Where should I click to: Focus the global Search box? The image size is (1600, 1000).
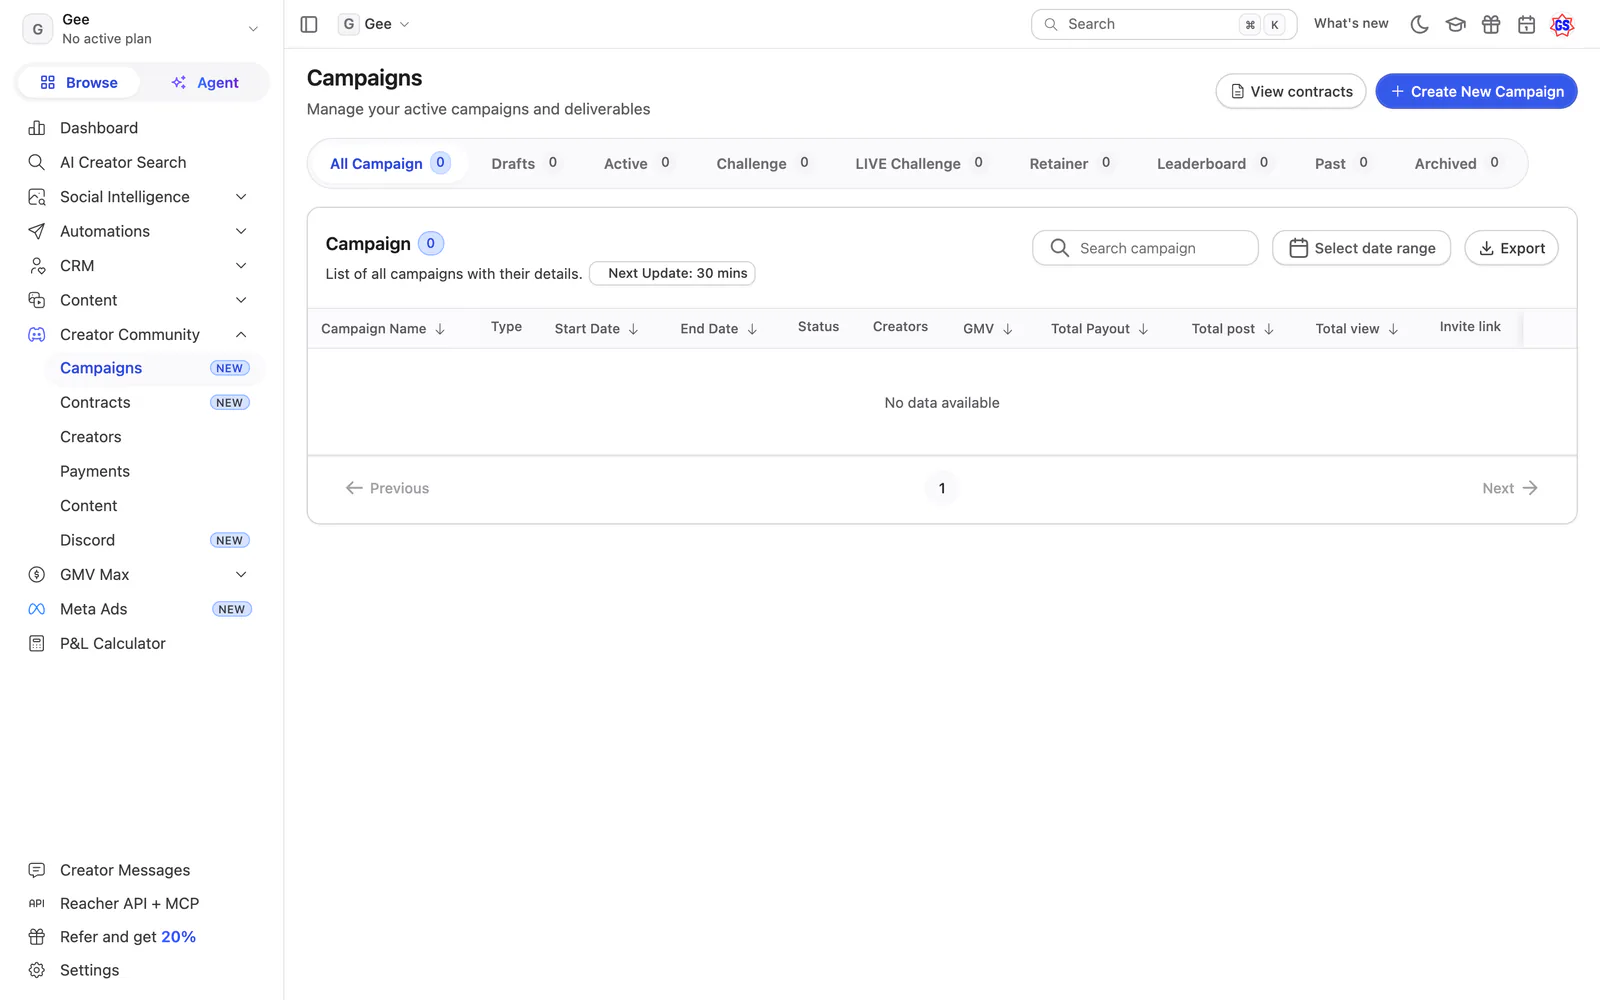[x=1164, y=24]
